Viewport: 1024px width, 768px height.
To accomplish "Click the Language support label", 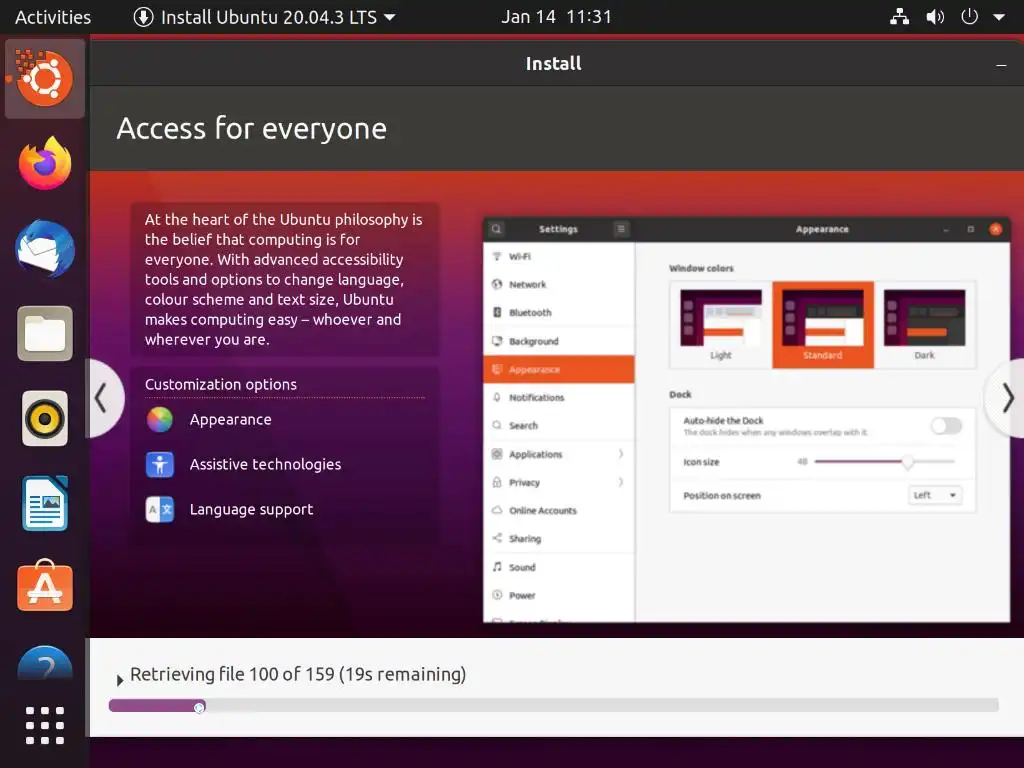I will 251,509.
